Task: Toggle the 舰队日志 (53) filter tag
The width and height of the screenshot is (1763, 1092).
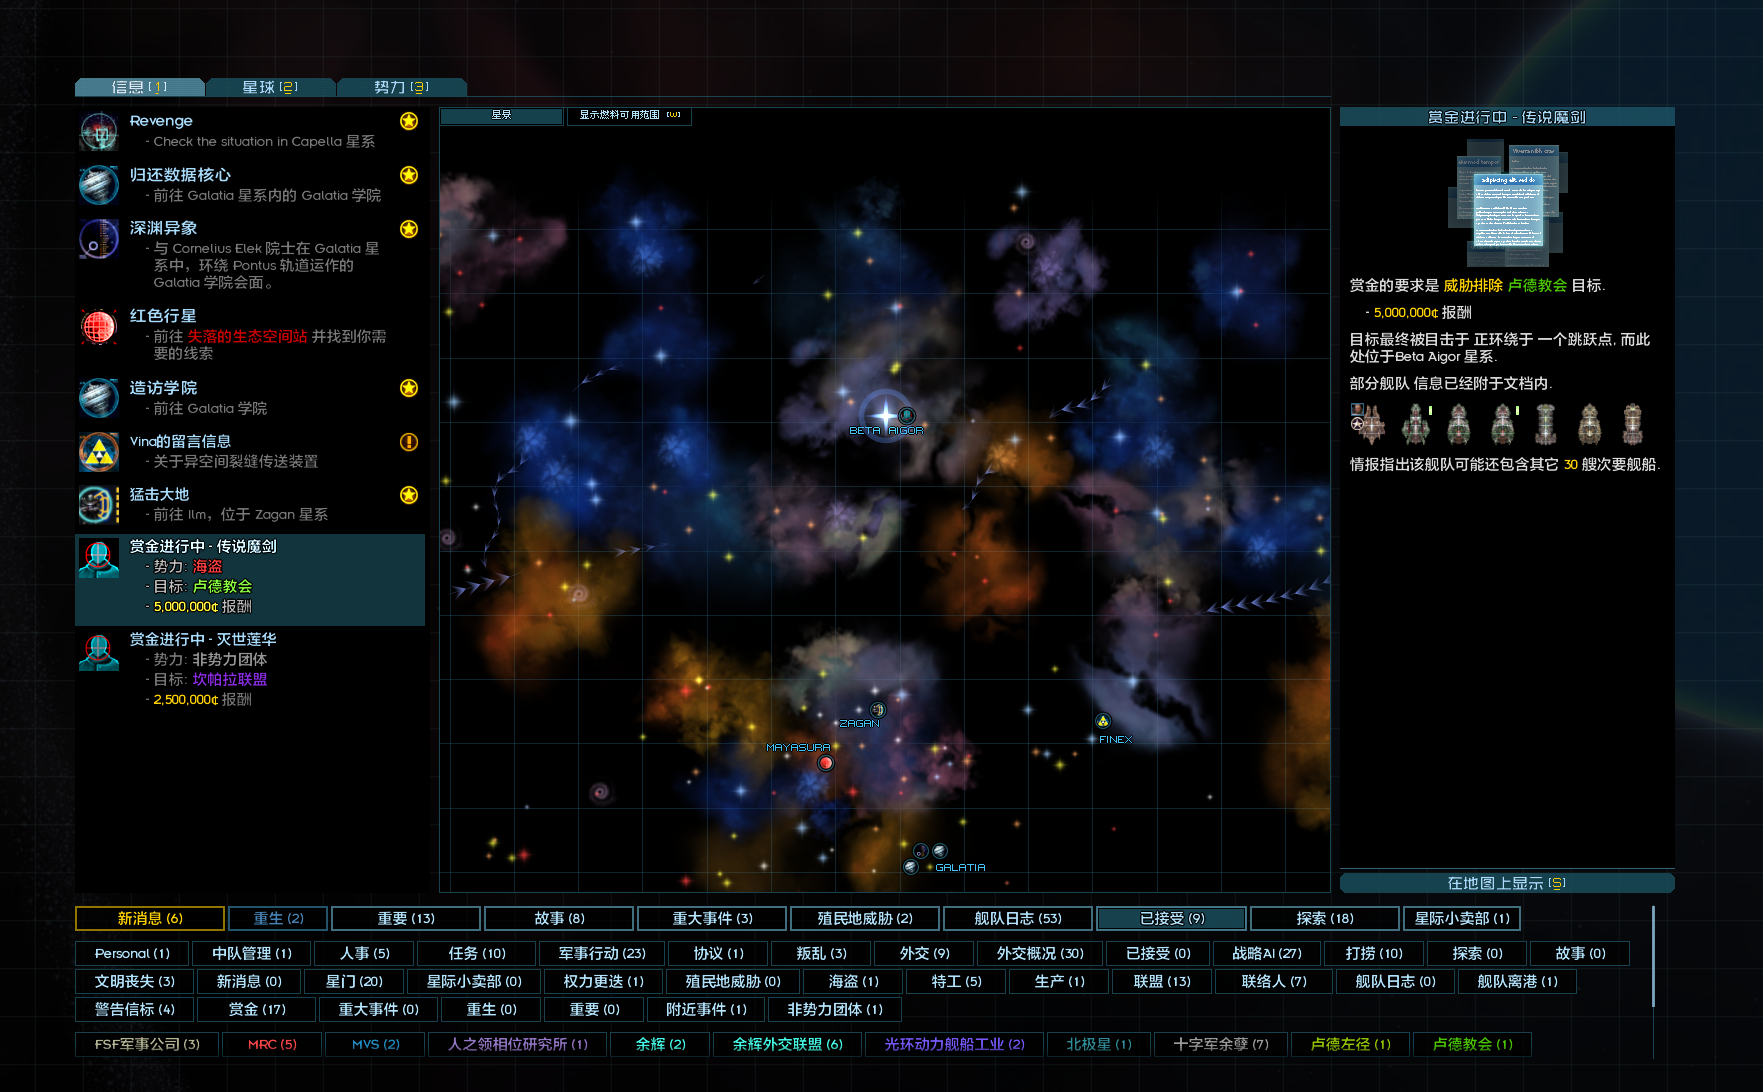Action: click(x=1018, y=918)
